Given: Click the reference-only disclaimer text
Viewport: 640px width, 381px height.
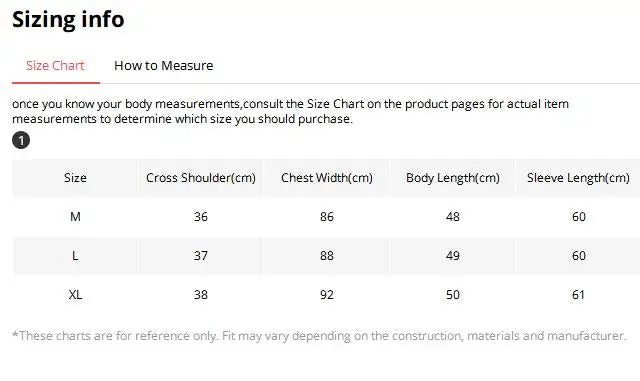Looking at the screenshot, I should (319, 336).
